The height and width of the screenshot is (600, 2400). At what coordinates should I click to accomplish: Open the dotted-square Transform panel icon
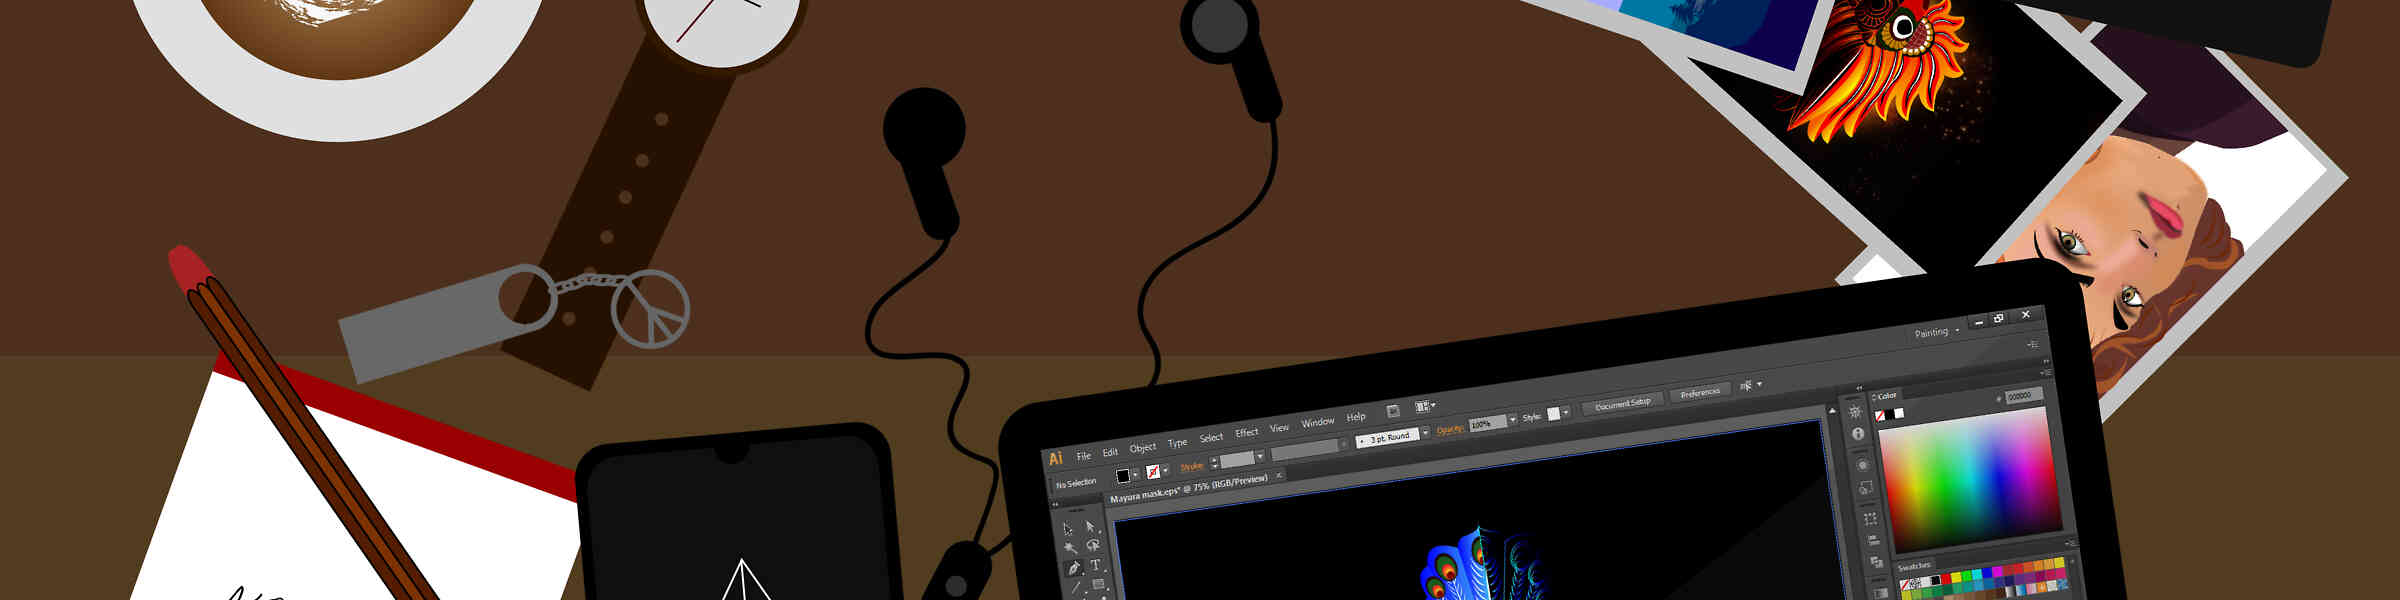[x=1870, y=518]
